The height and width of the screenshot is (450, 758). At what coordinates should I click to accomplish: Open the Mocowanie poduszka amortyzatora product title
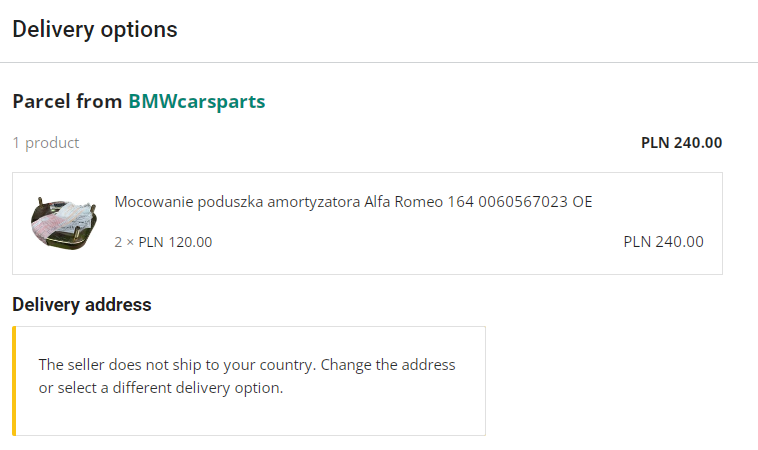(x=353, y=202)
